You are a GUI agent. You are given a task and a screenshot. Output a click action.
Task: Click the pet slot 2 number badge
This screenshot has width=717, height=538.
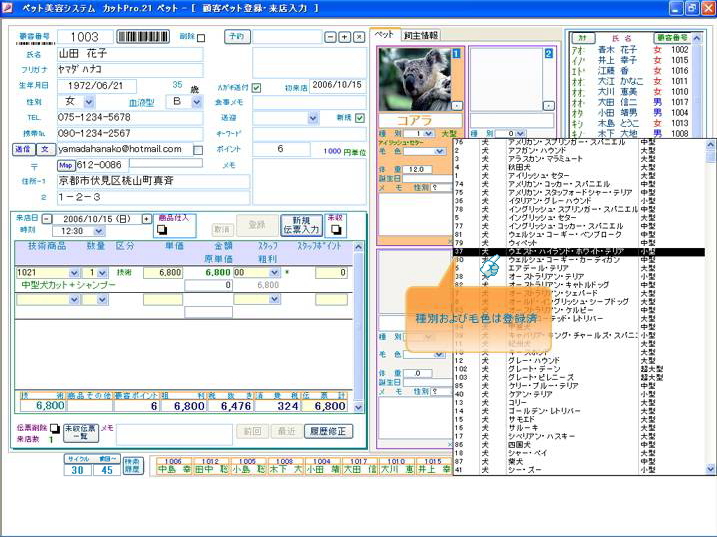tap(548, 53)
